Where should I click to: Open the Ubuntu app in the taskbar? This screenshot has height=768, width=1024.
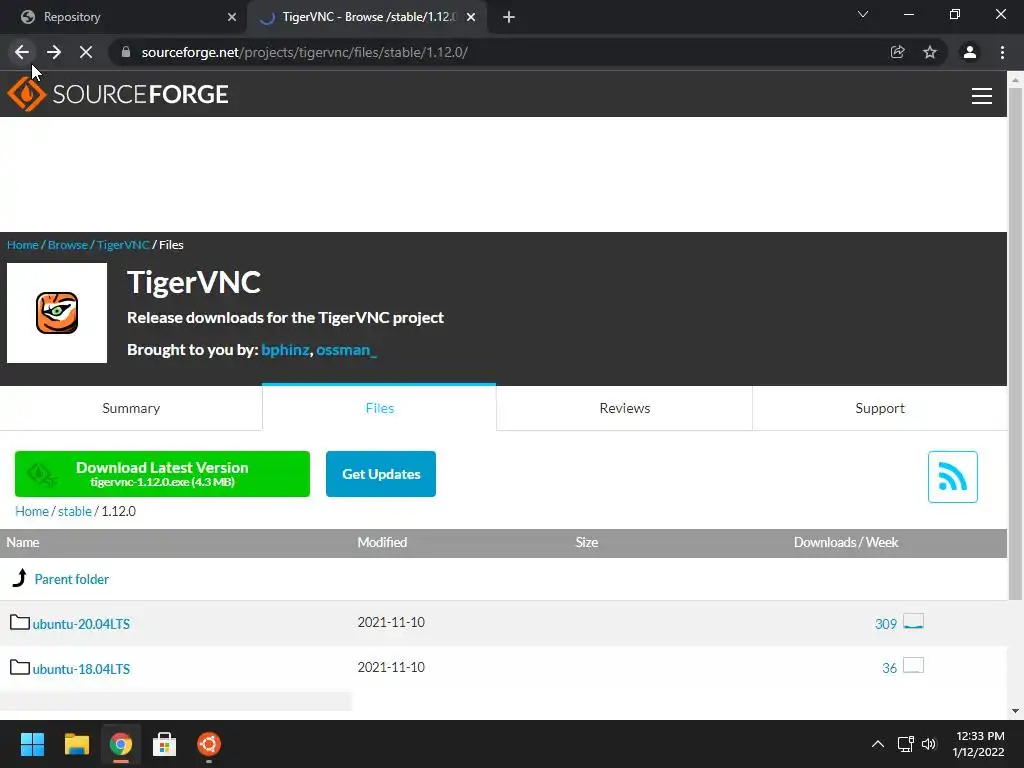tap(209, 744)
